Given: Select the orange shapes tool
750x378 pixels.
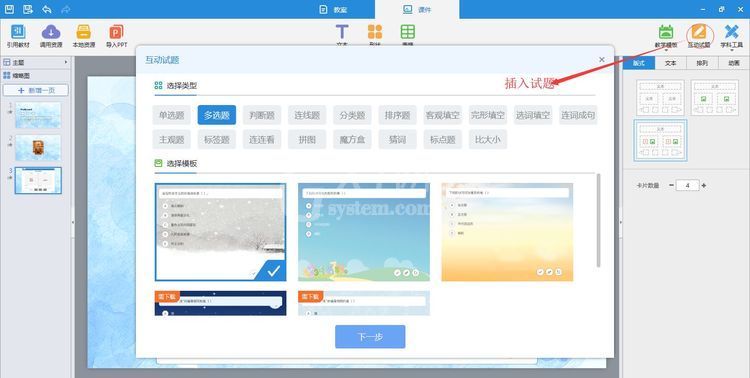Looking at the screenshot, I should 375,33.
